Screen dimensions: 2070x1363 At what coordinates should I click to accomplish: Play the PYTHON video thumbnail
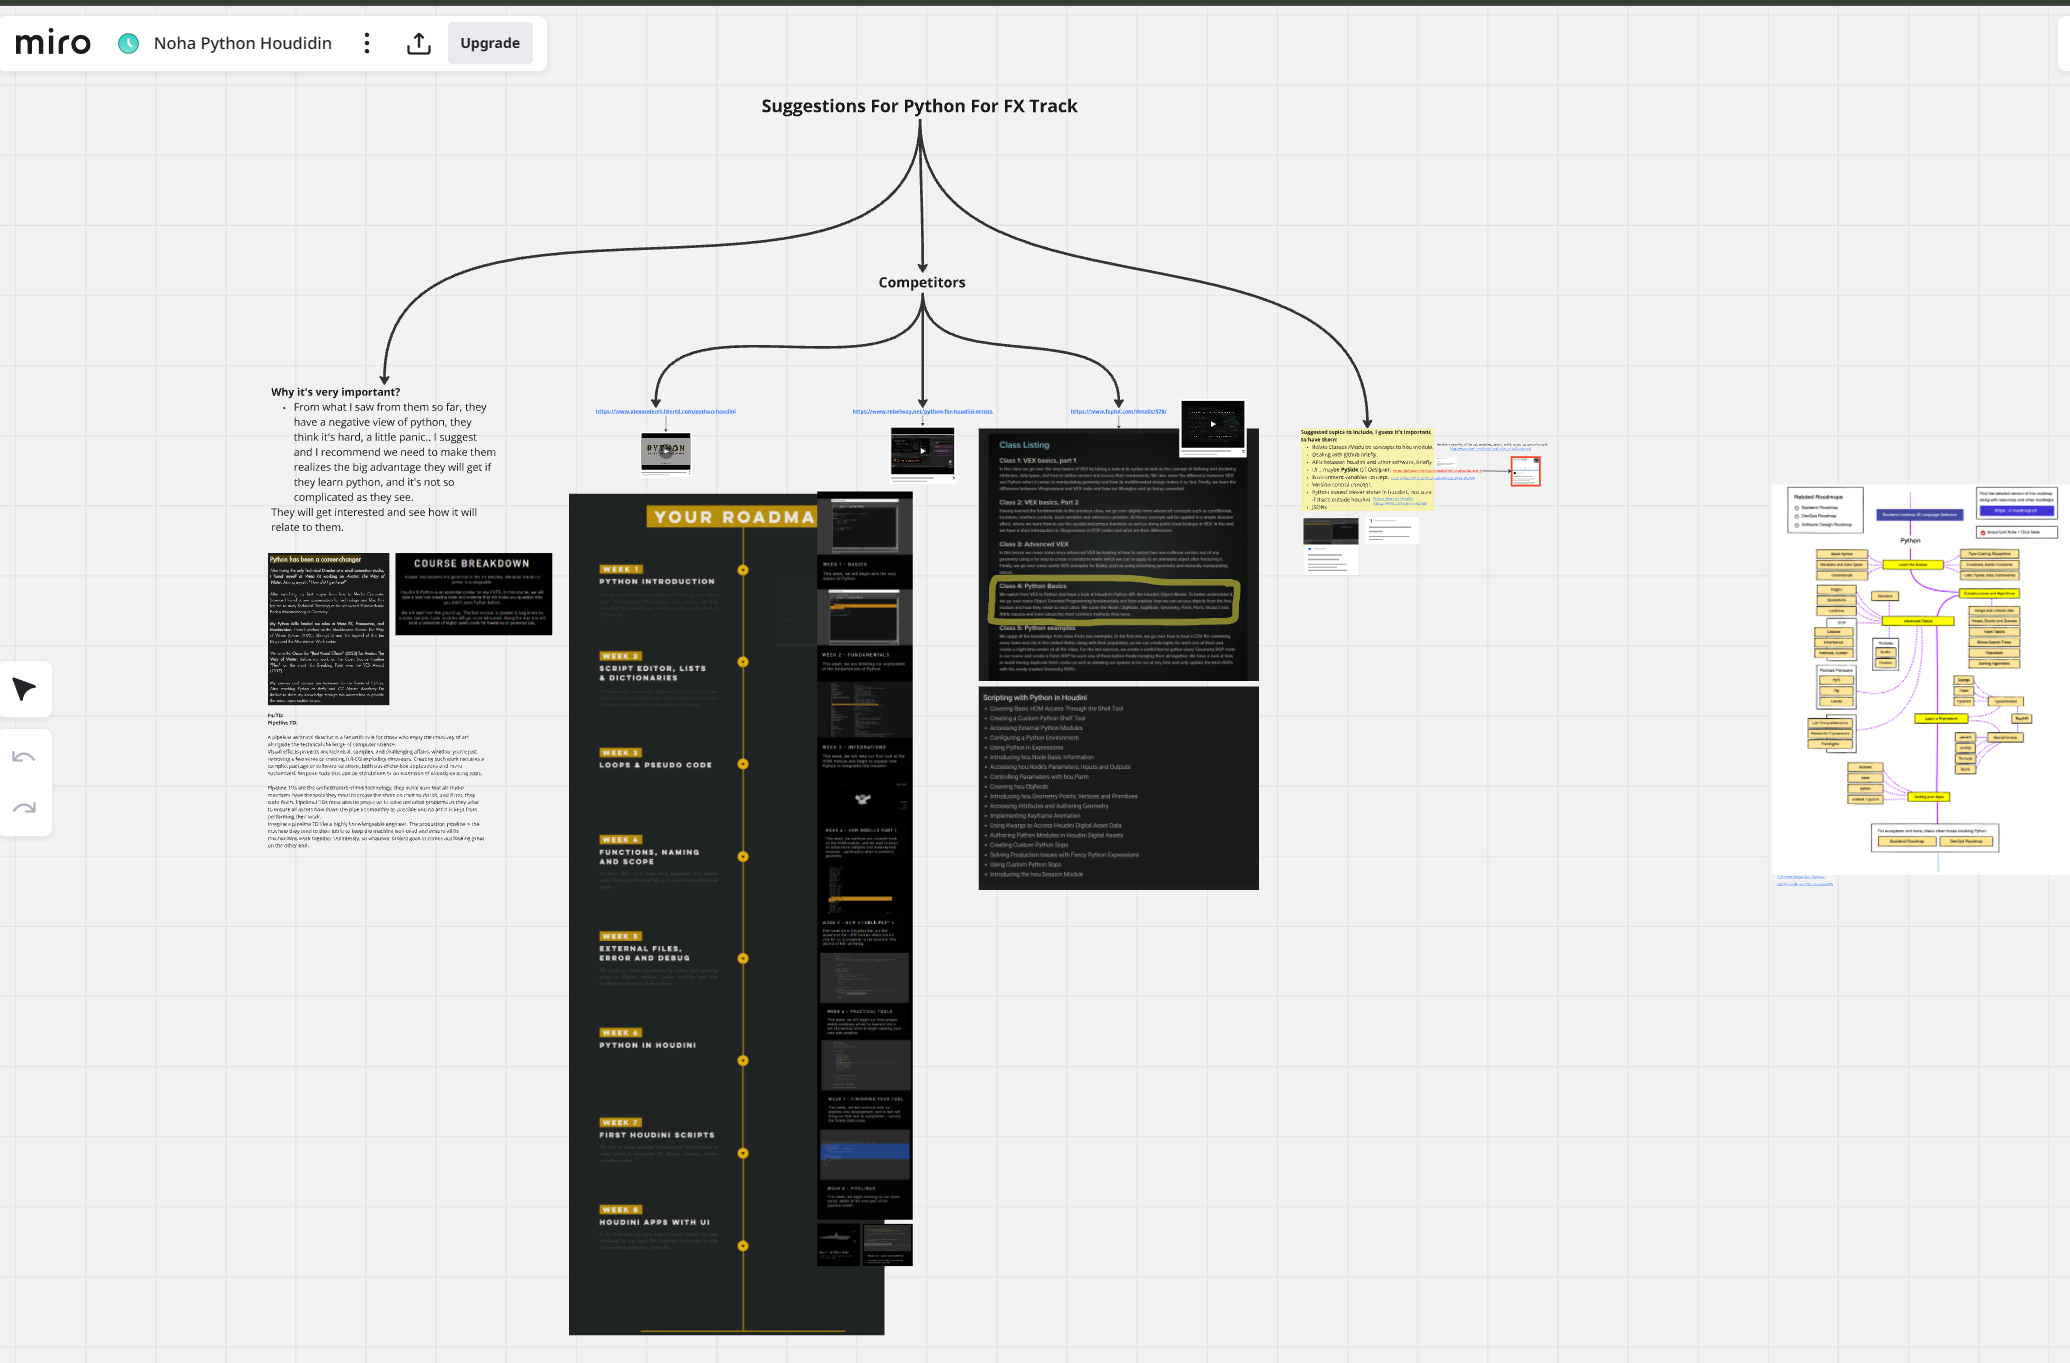click(666, 451)
